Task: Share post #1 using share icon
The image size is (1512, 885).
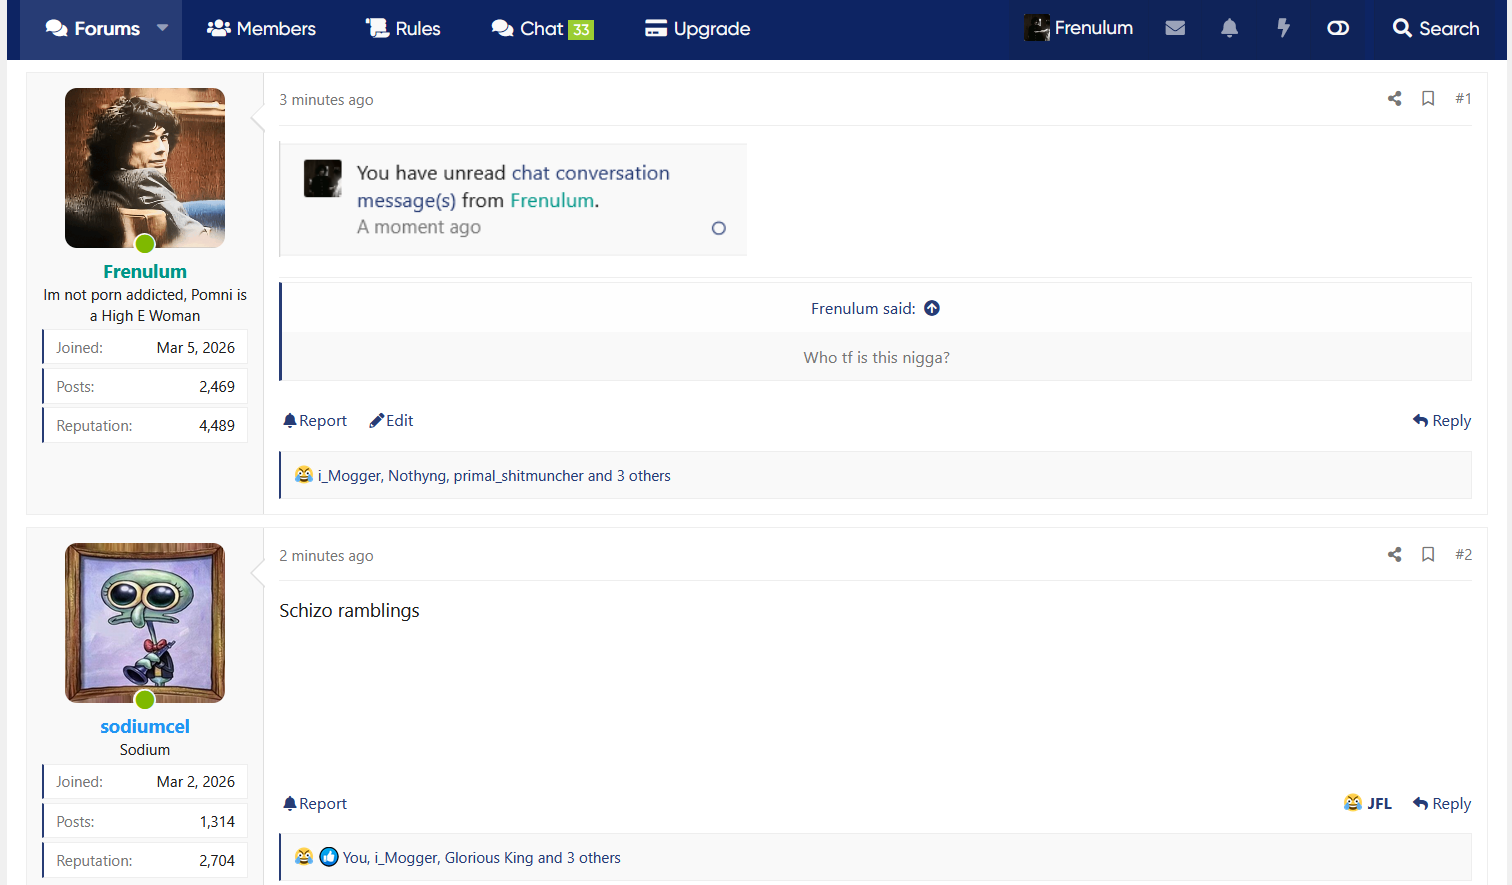Action: click(x=1394, y=98)
